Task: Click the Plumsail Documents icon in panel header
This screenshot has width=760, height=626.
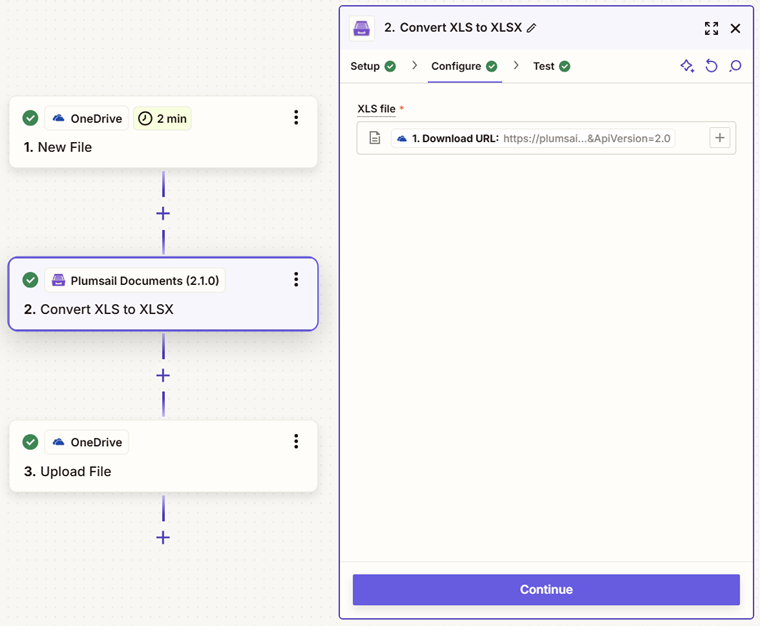Action: click(362, 29)
